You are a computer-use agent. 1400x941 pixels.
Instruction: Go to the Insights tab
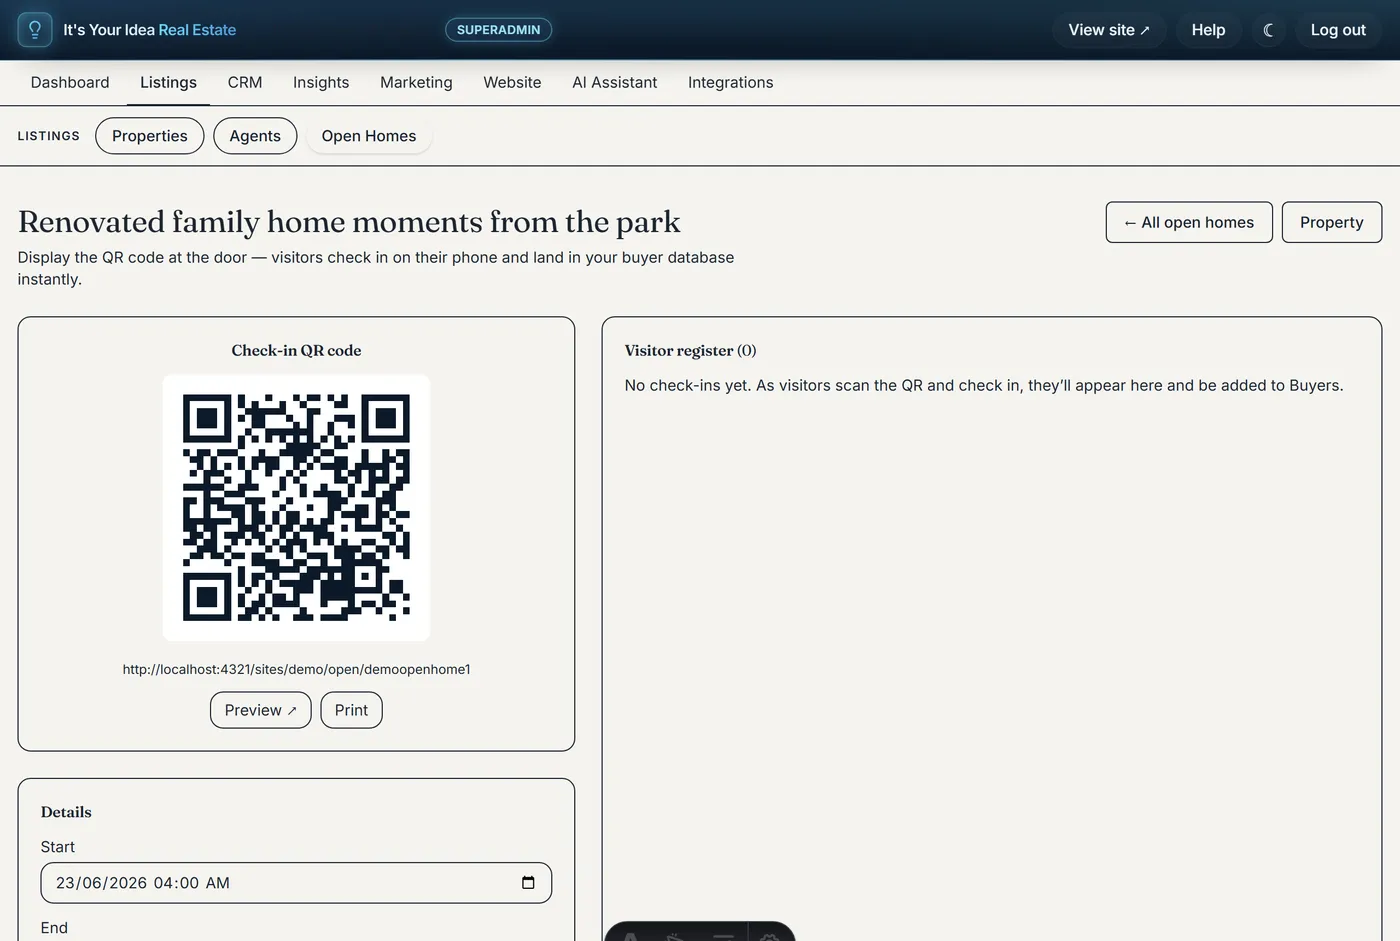(x=321, y=82)
